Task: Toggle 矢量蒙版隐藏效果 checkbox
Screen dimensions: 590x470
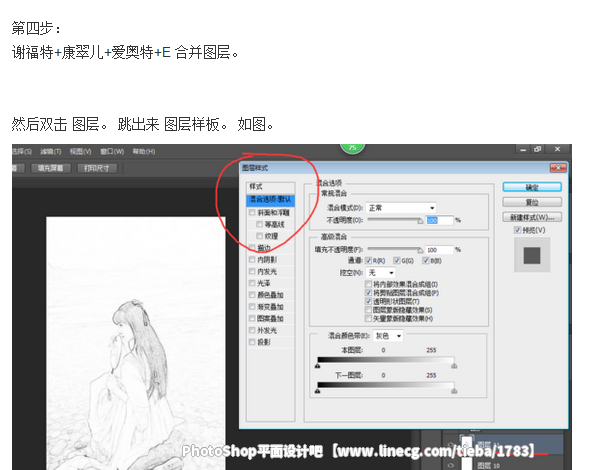Action: tap(368, 319)
